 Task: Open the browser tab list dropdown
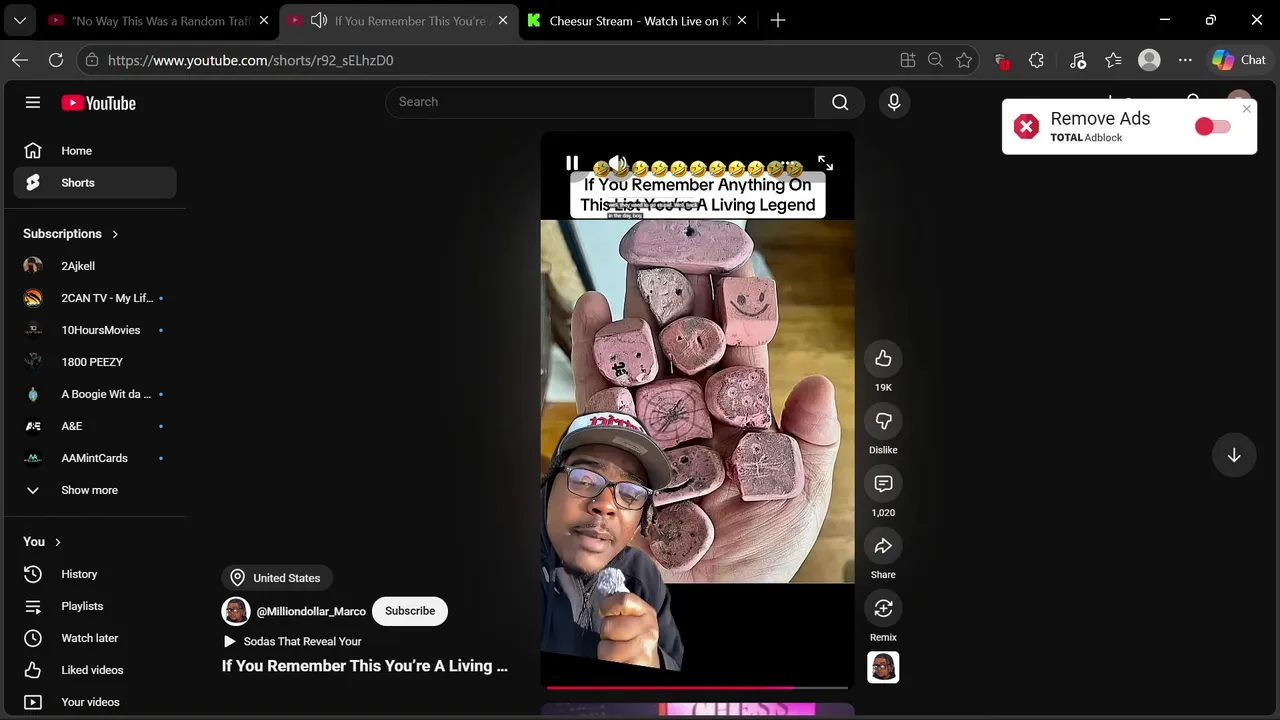(x=20, y=20)
